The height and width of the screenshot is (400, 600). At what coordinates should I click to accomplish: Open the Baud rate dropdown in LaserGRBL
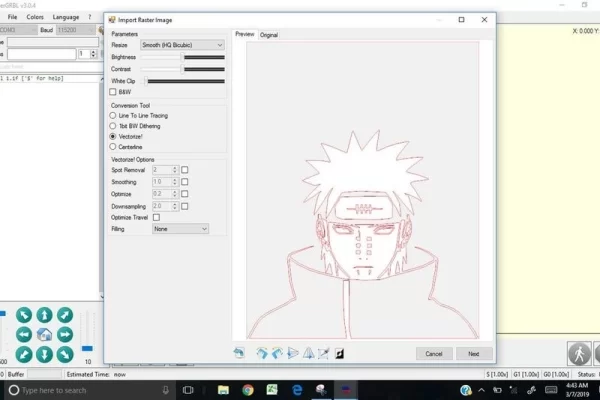tap(75, 30)
